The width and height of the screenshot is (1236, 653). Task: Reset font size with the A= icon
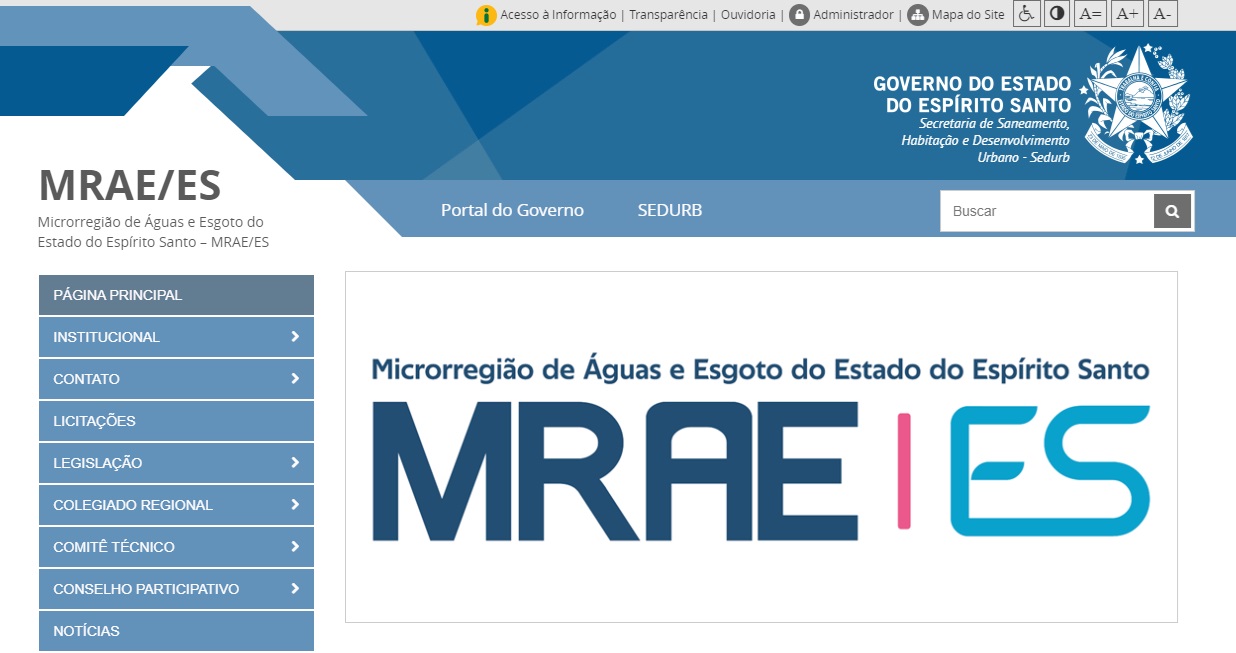pyautogui.click(x=1090, y=13)
